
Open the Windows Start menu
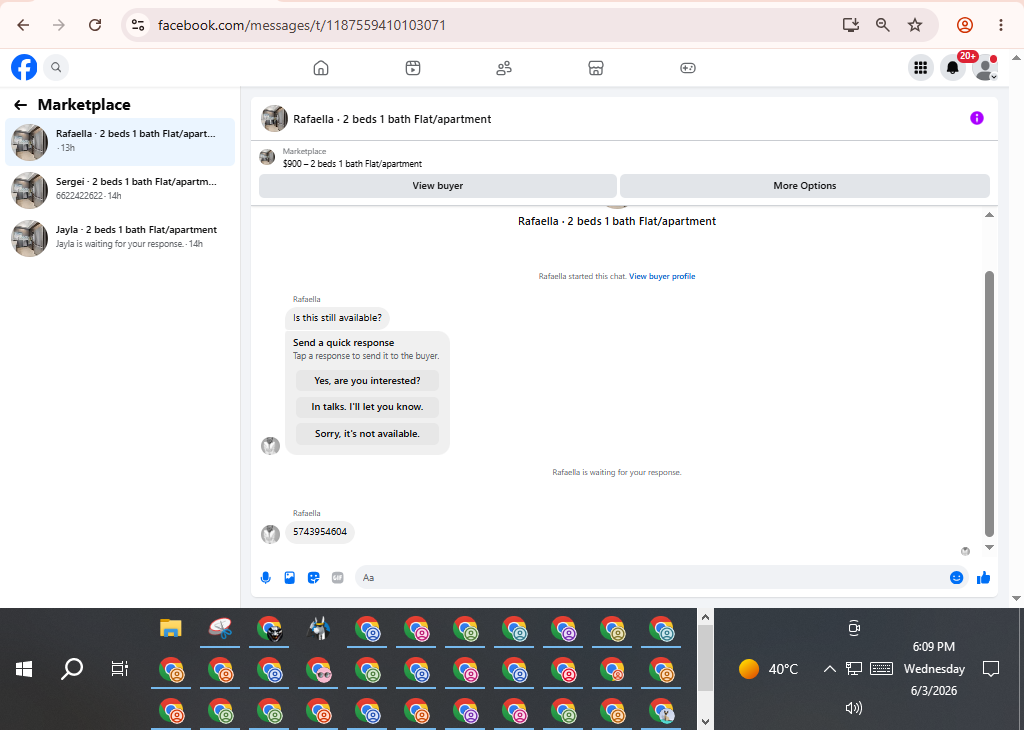(x=24, y=669)
